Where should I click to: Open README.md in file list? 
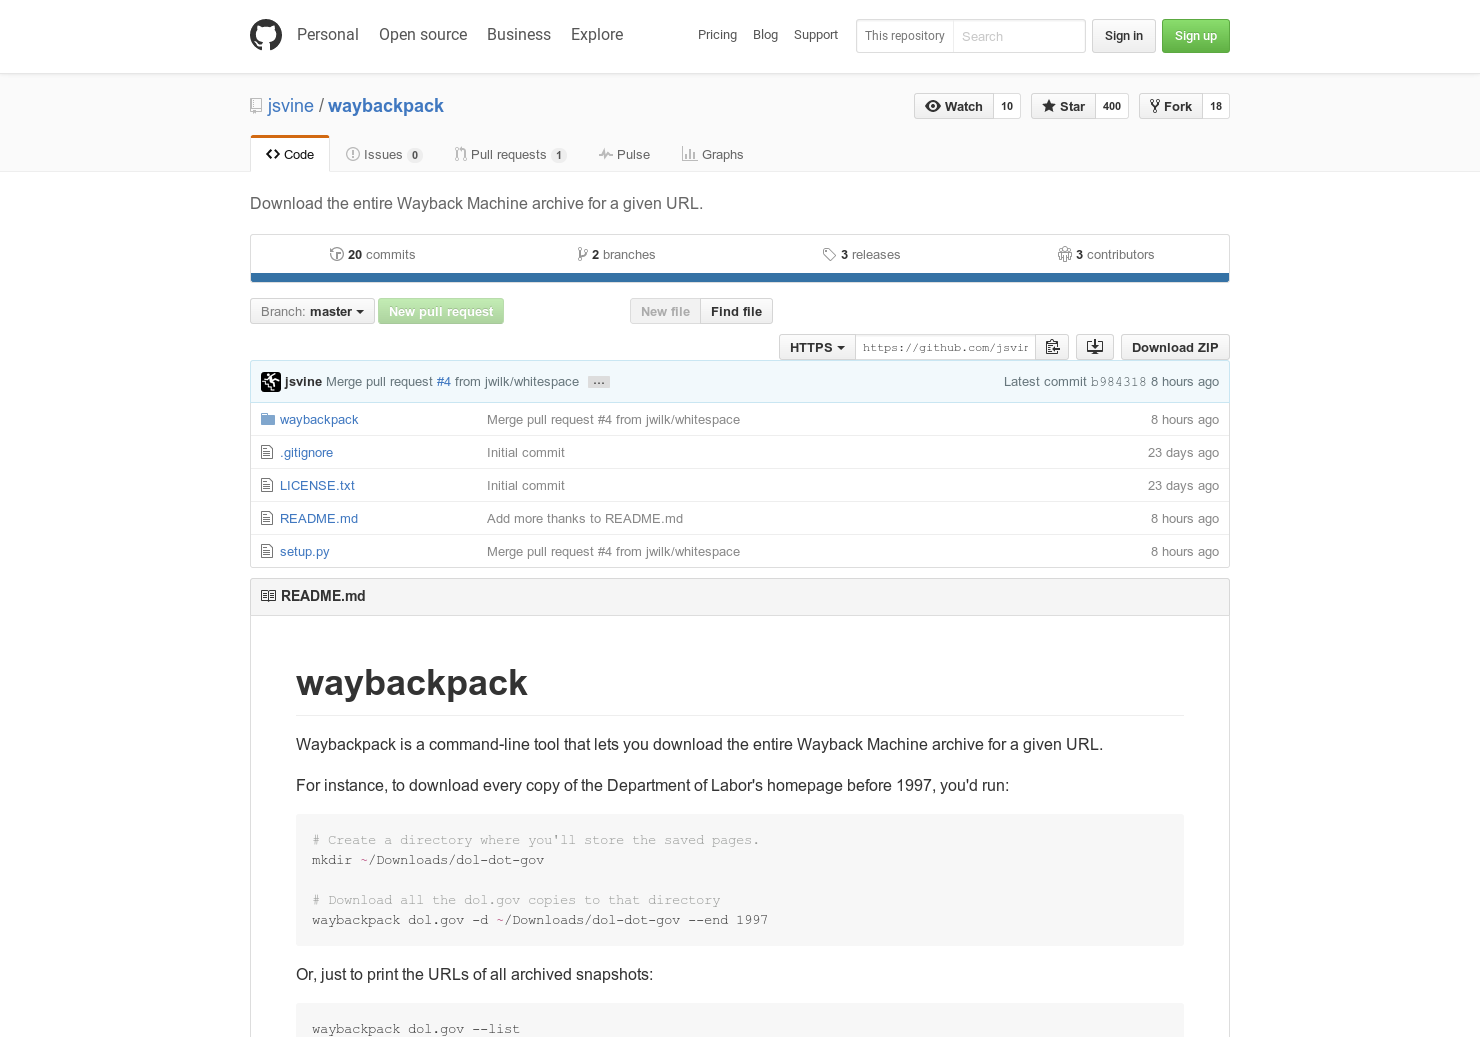[x=319, y=518]
